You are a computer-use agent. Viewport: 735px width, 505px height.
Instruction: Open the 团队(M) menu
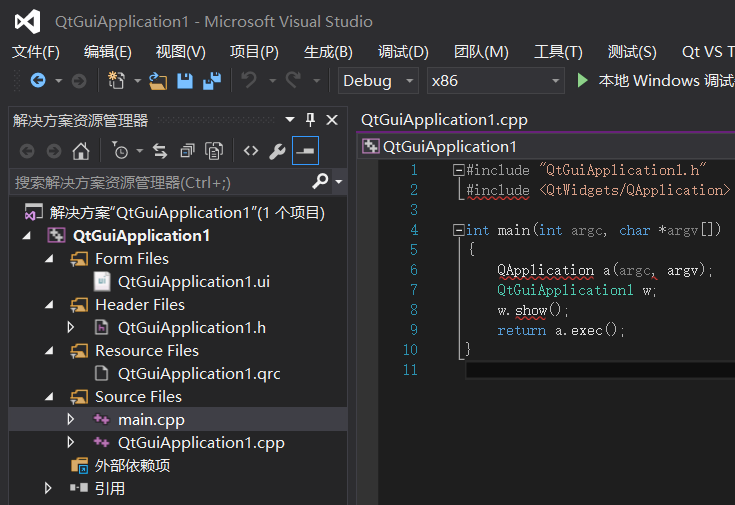click(x=481, y=52)
